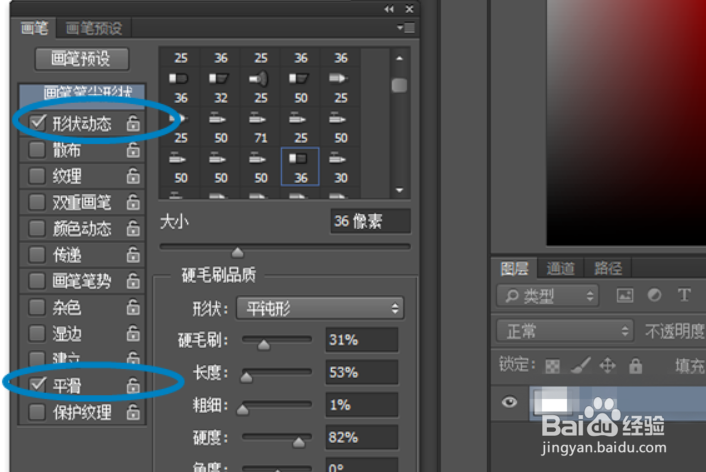Switch to the 画笔 tab

34,28
